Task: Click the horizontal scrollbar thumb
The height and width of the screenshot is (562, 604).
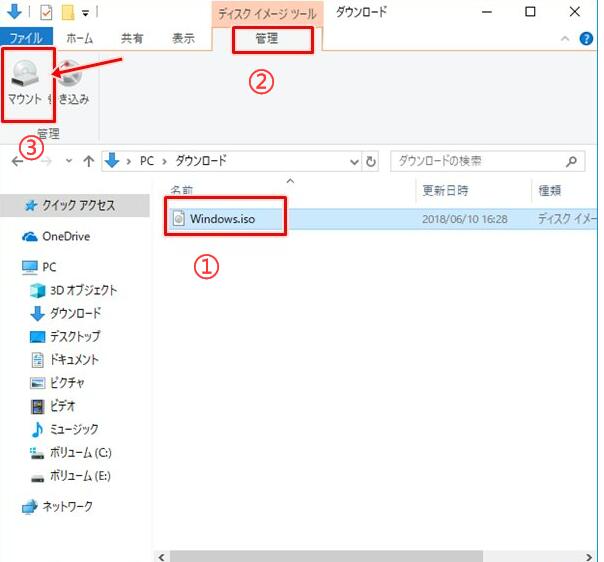Action: pyautogui.click(x=326, y=557)
